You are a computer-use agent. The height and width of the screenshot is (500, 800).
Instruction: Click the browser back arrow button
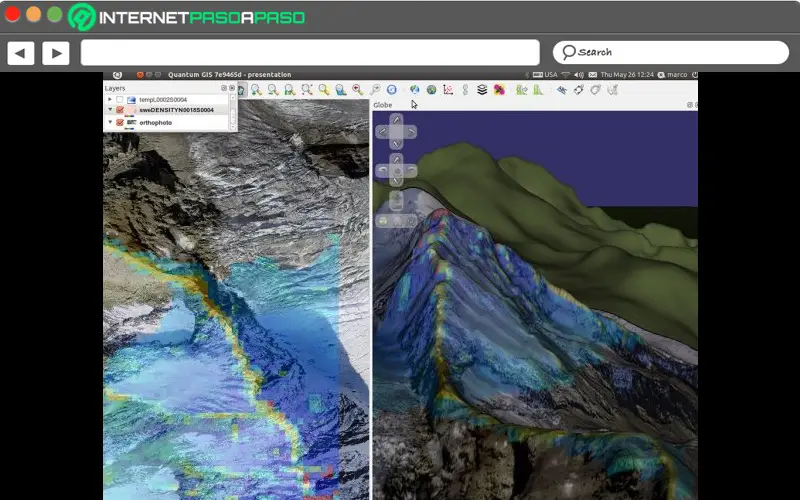click(x=20, y=53)
